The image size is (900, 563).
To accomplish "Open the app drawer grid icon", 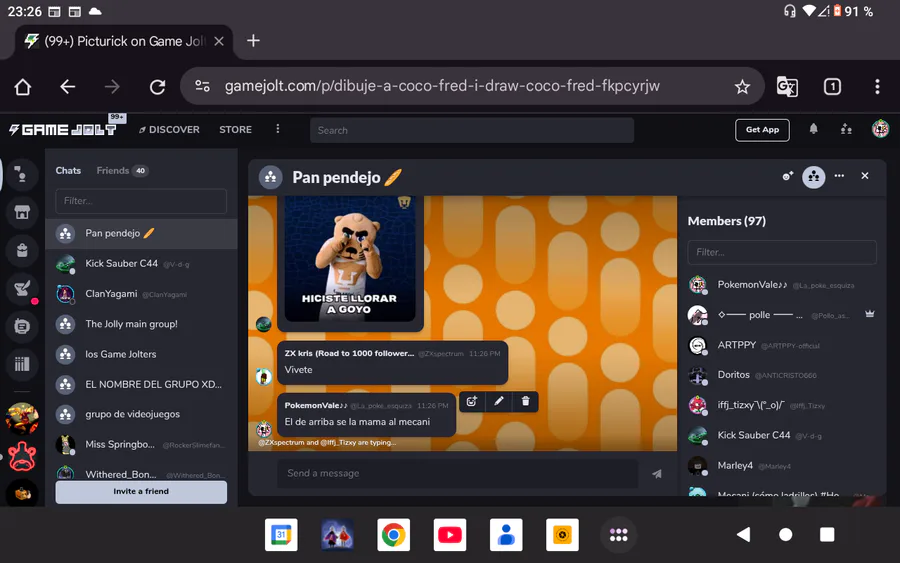I will tap(618, 535).
